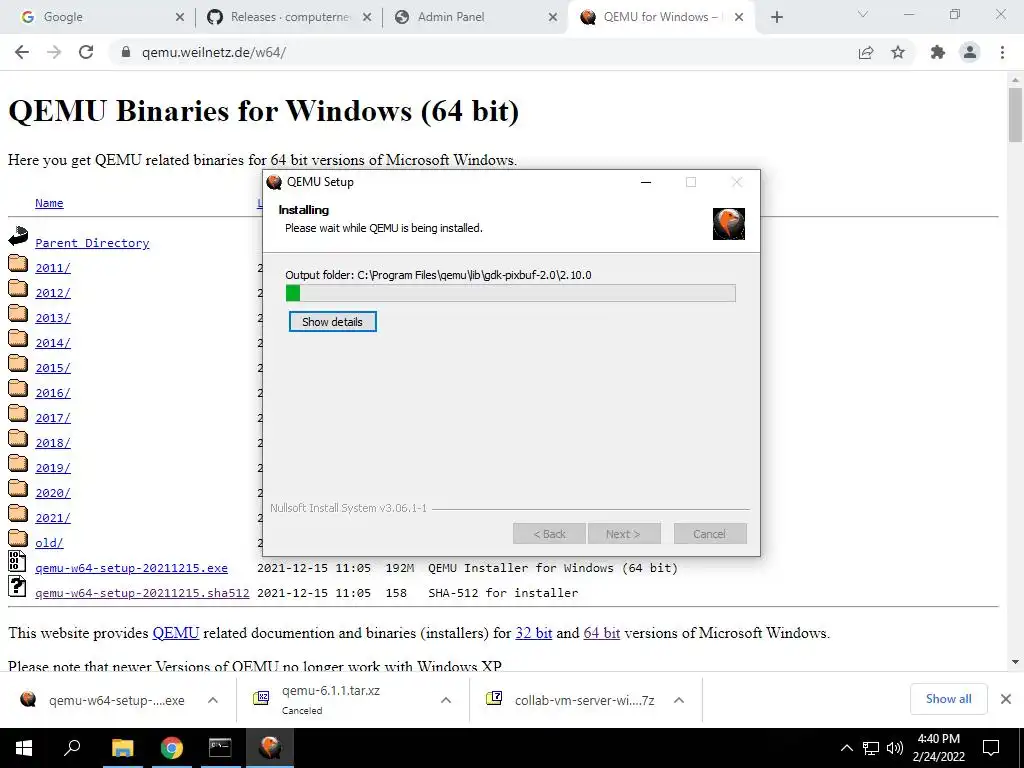
Task: Open the Windows Start menu
Action: coord(24,748)
